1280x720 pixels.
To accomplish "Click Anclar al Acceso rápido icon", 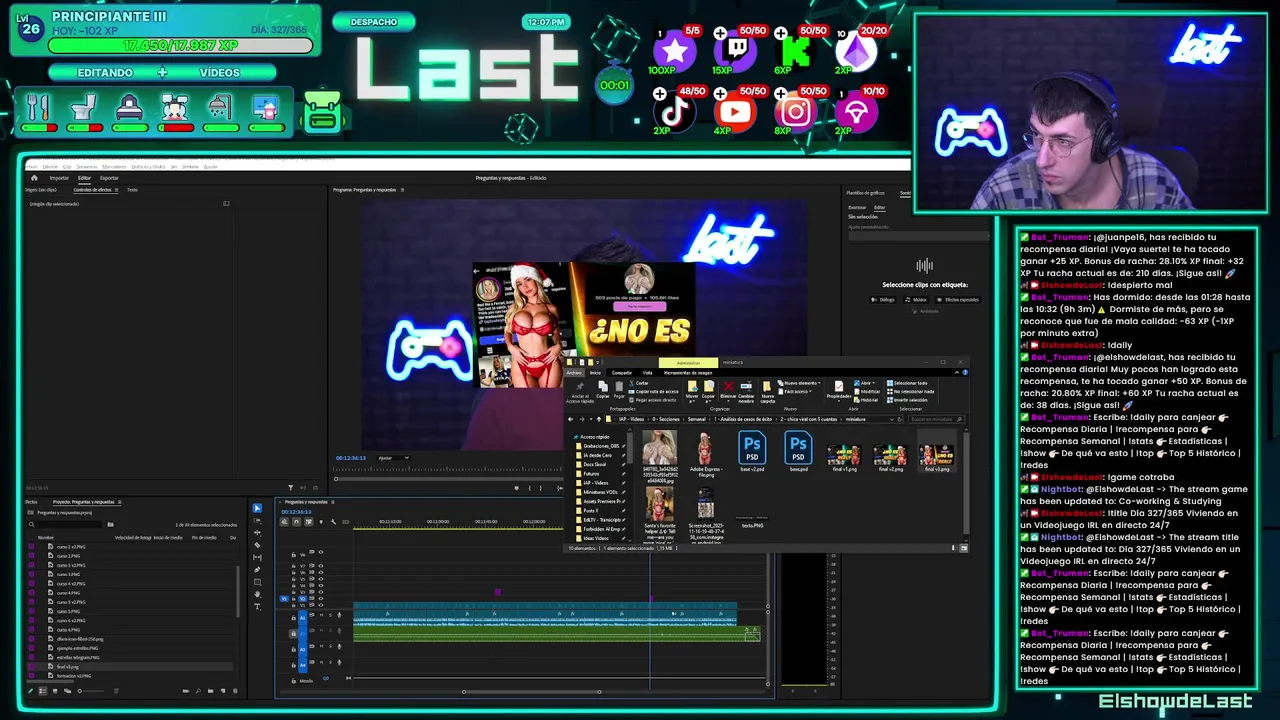I will pyautogui.click(x=580, y=390).
